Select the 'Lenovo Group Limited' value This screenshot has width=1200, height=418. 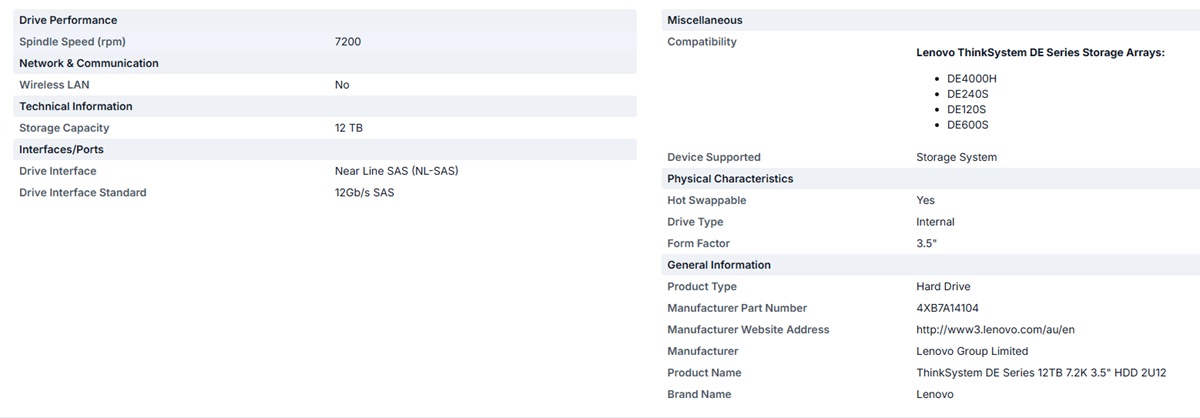(x=972, y=351)
